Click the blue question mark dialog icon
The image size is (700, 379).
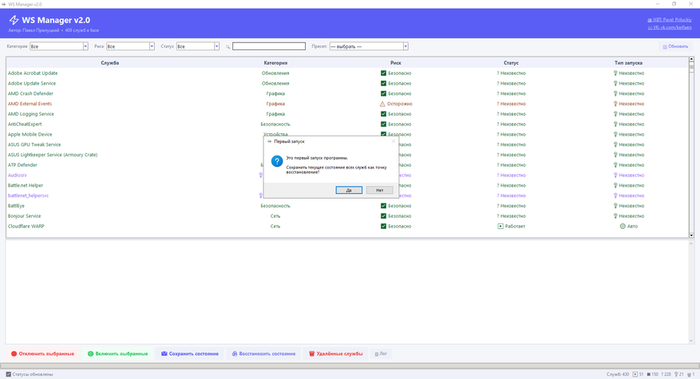pos(277,161)
